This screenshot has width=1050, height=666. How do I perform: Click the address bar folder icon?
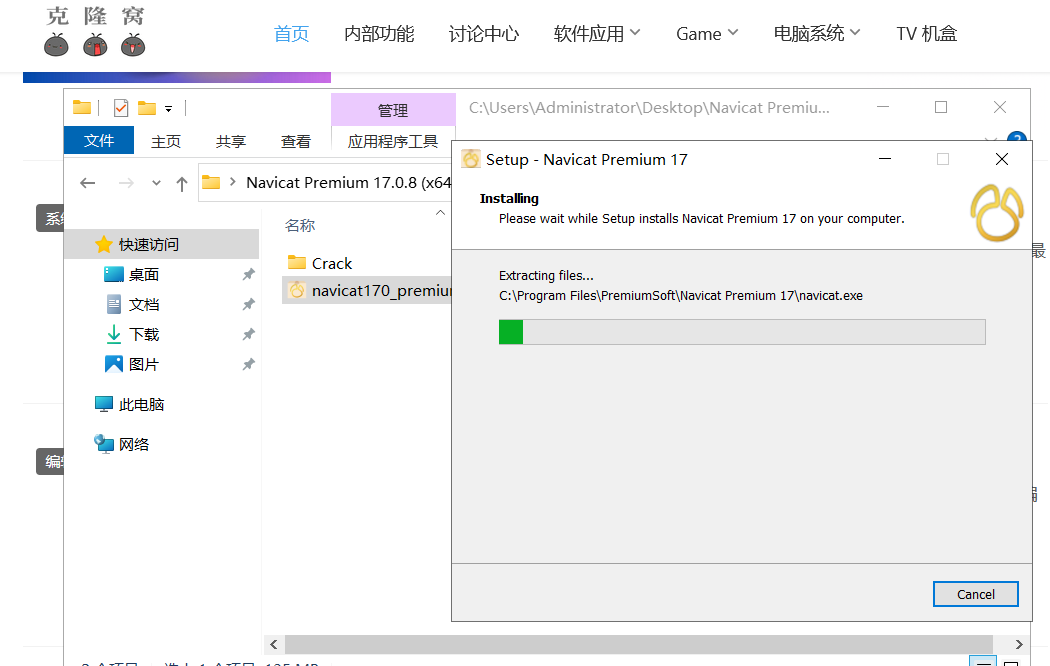point(211,182)
